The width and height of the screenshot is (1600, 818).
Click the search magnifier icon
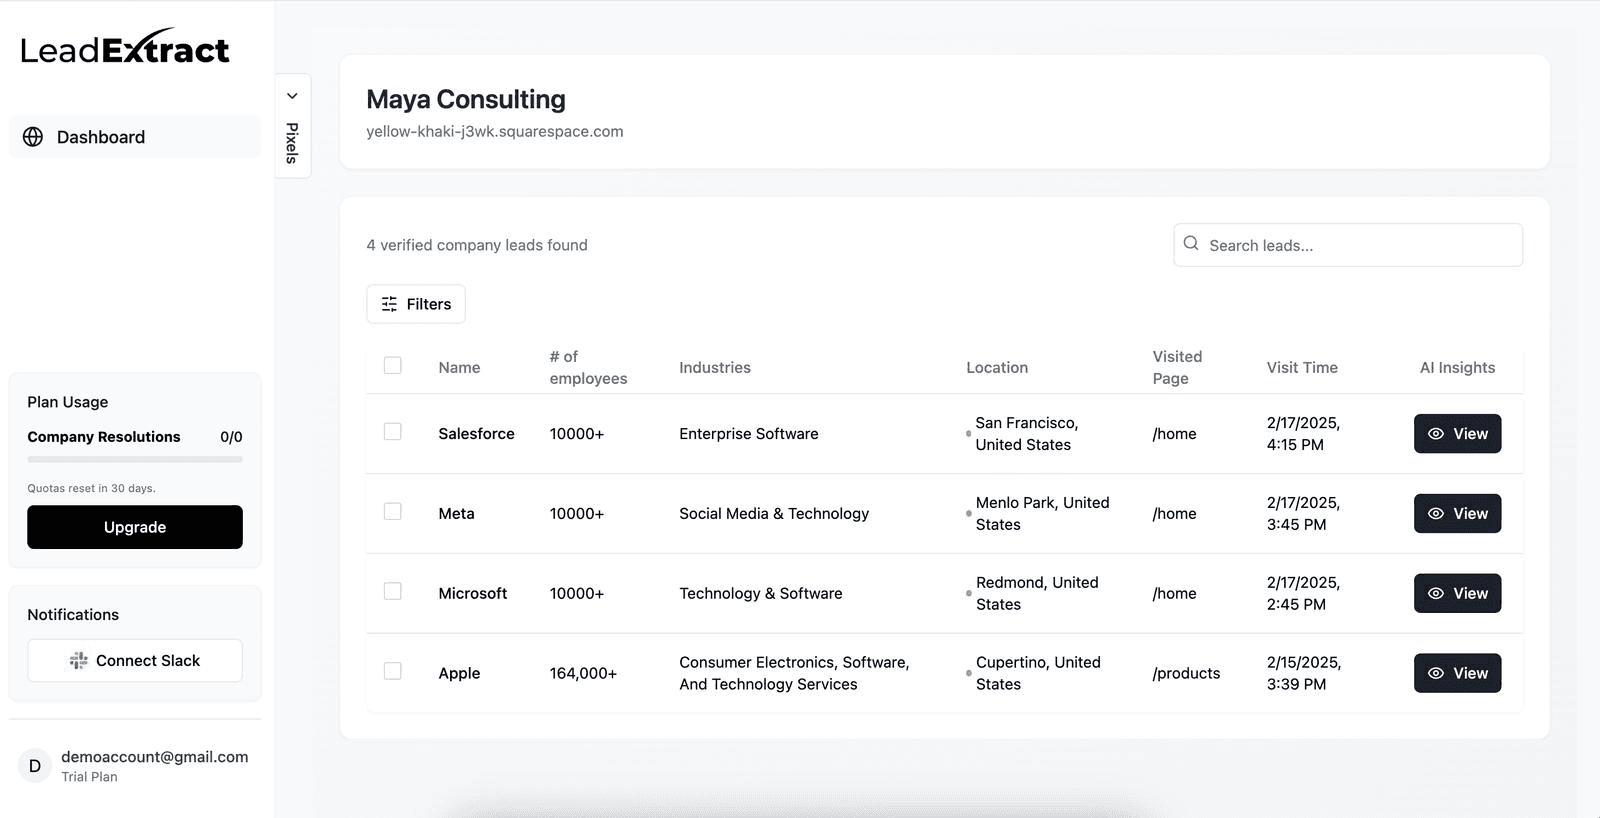click(x=1190, y=243)
